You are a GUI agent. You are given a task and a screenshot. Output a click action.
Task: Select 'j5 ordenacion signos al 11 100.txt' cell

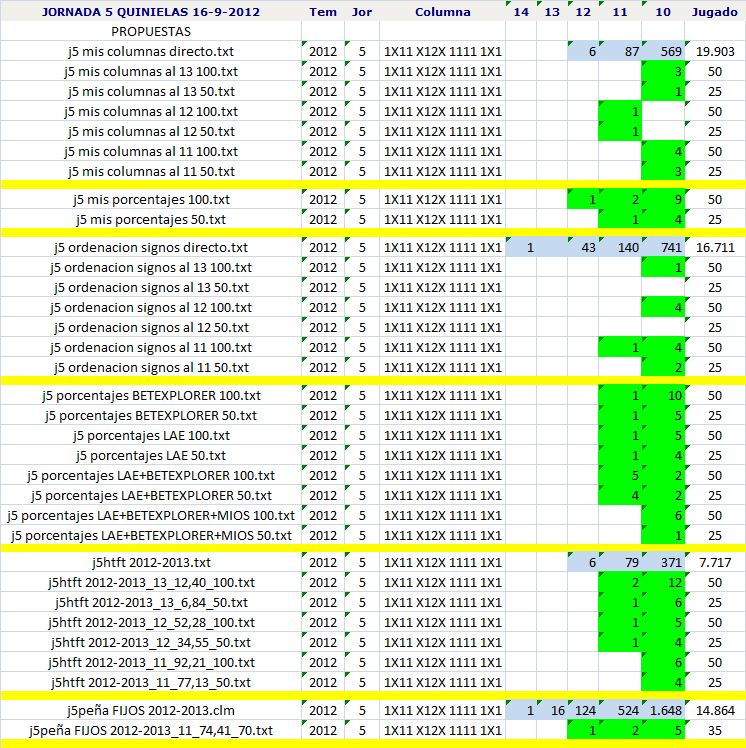[151, 348]
